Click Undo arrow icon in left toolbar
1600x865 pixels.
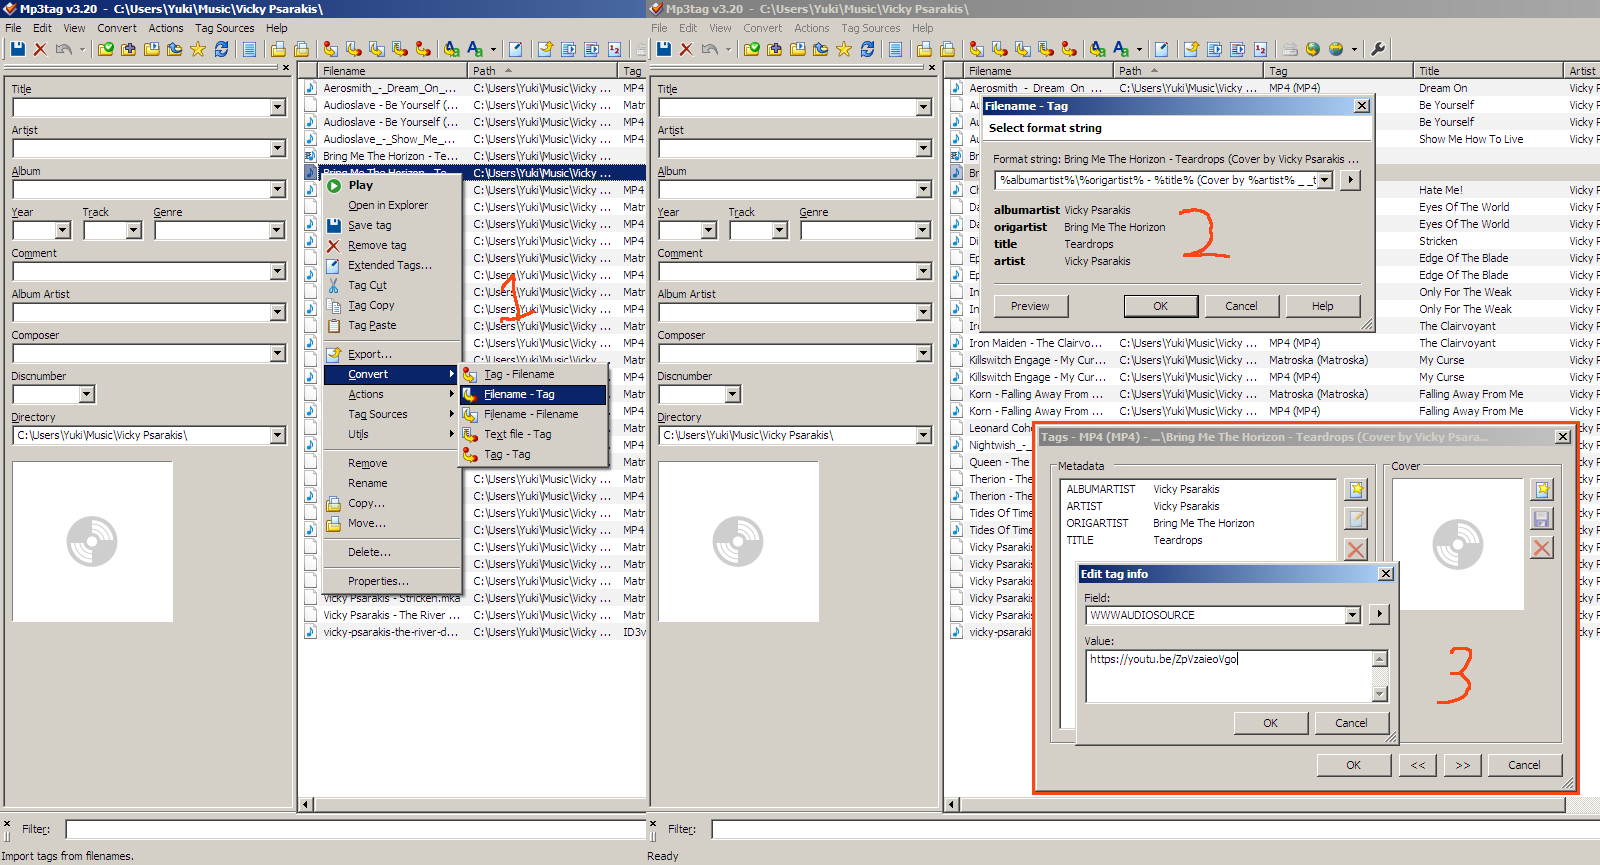(x=64, y=49)
